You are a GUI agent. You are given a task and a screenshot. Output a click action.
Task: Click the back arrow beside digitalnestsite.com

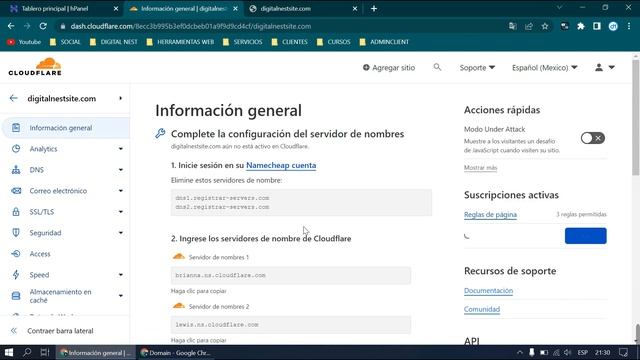point(13,98)
